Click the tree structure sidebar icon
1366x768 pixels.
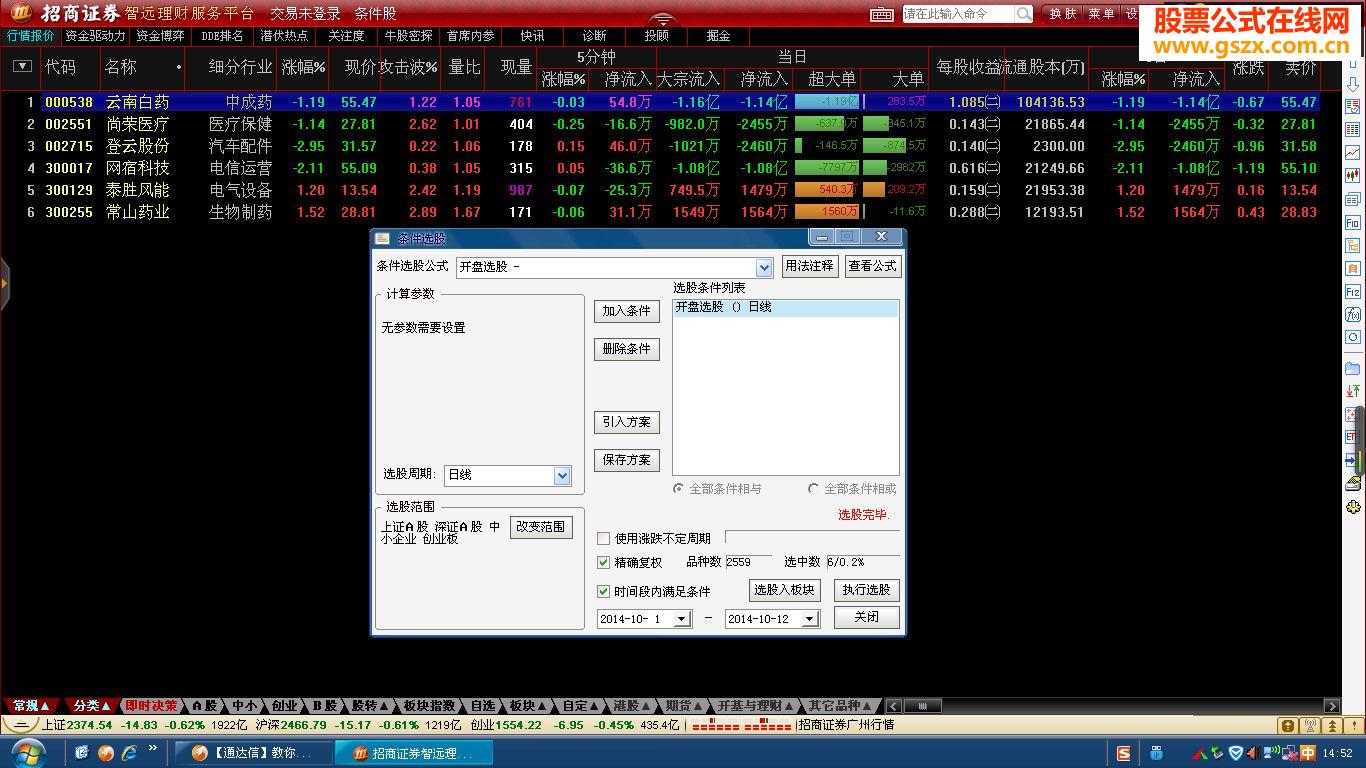[1352, 246]
